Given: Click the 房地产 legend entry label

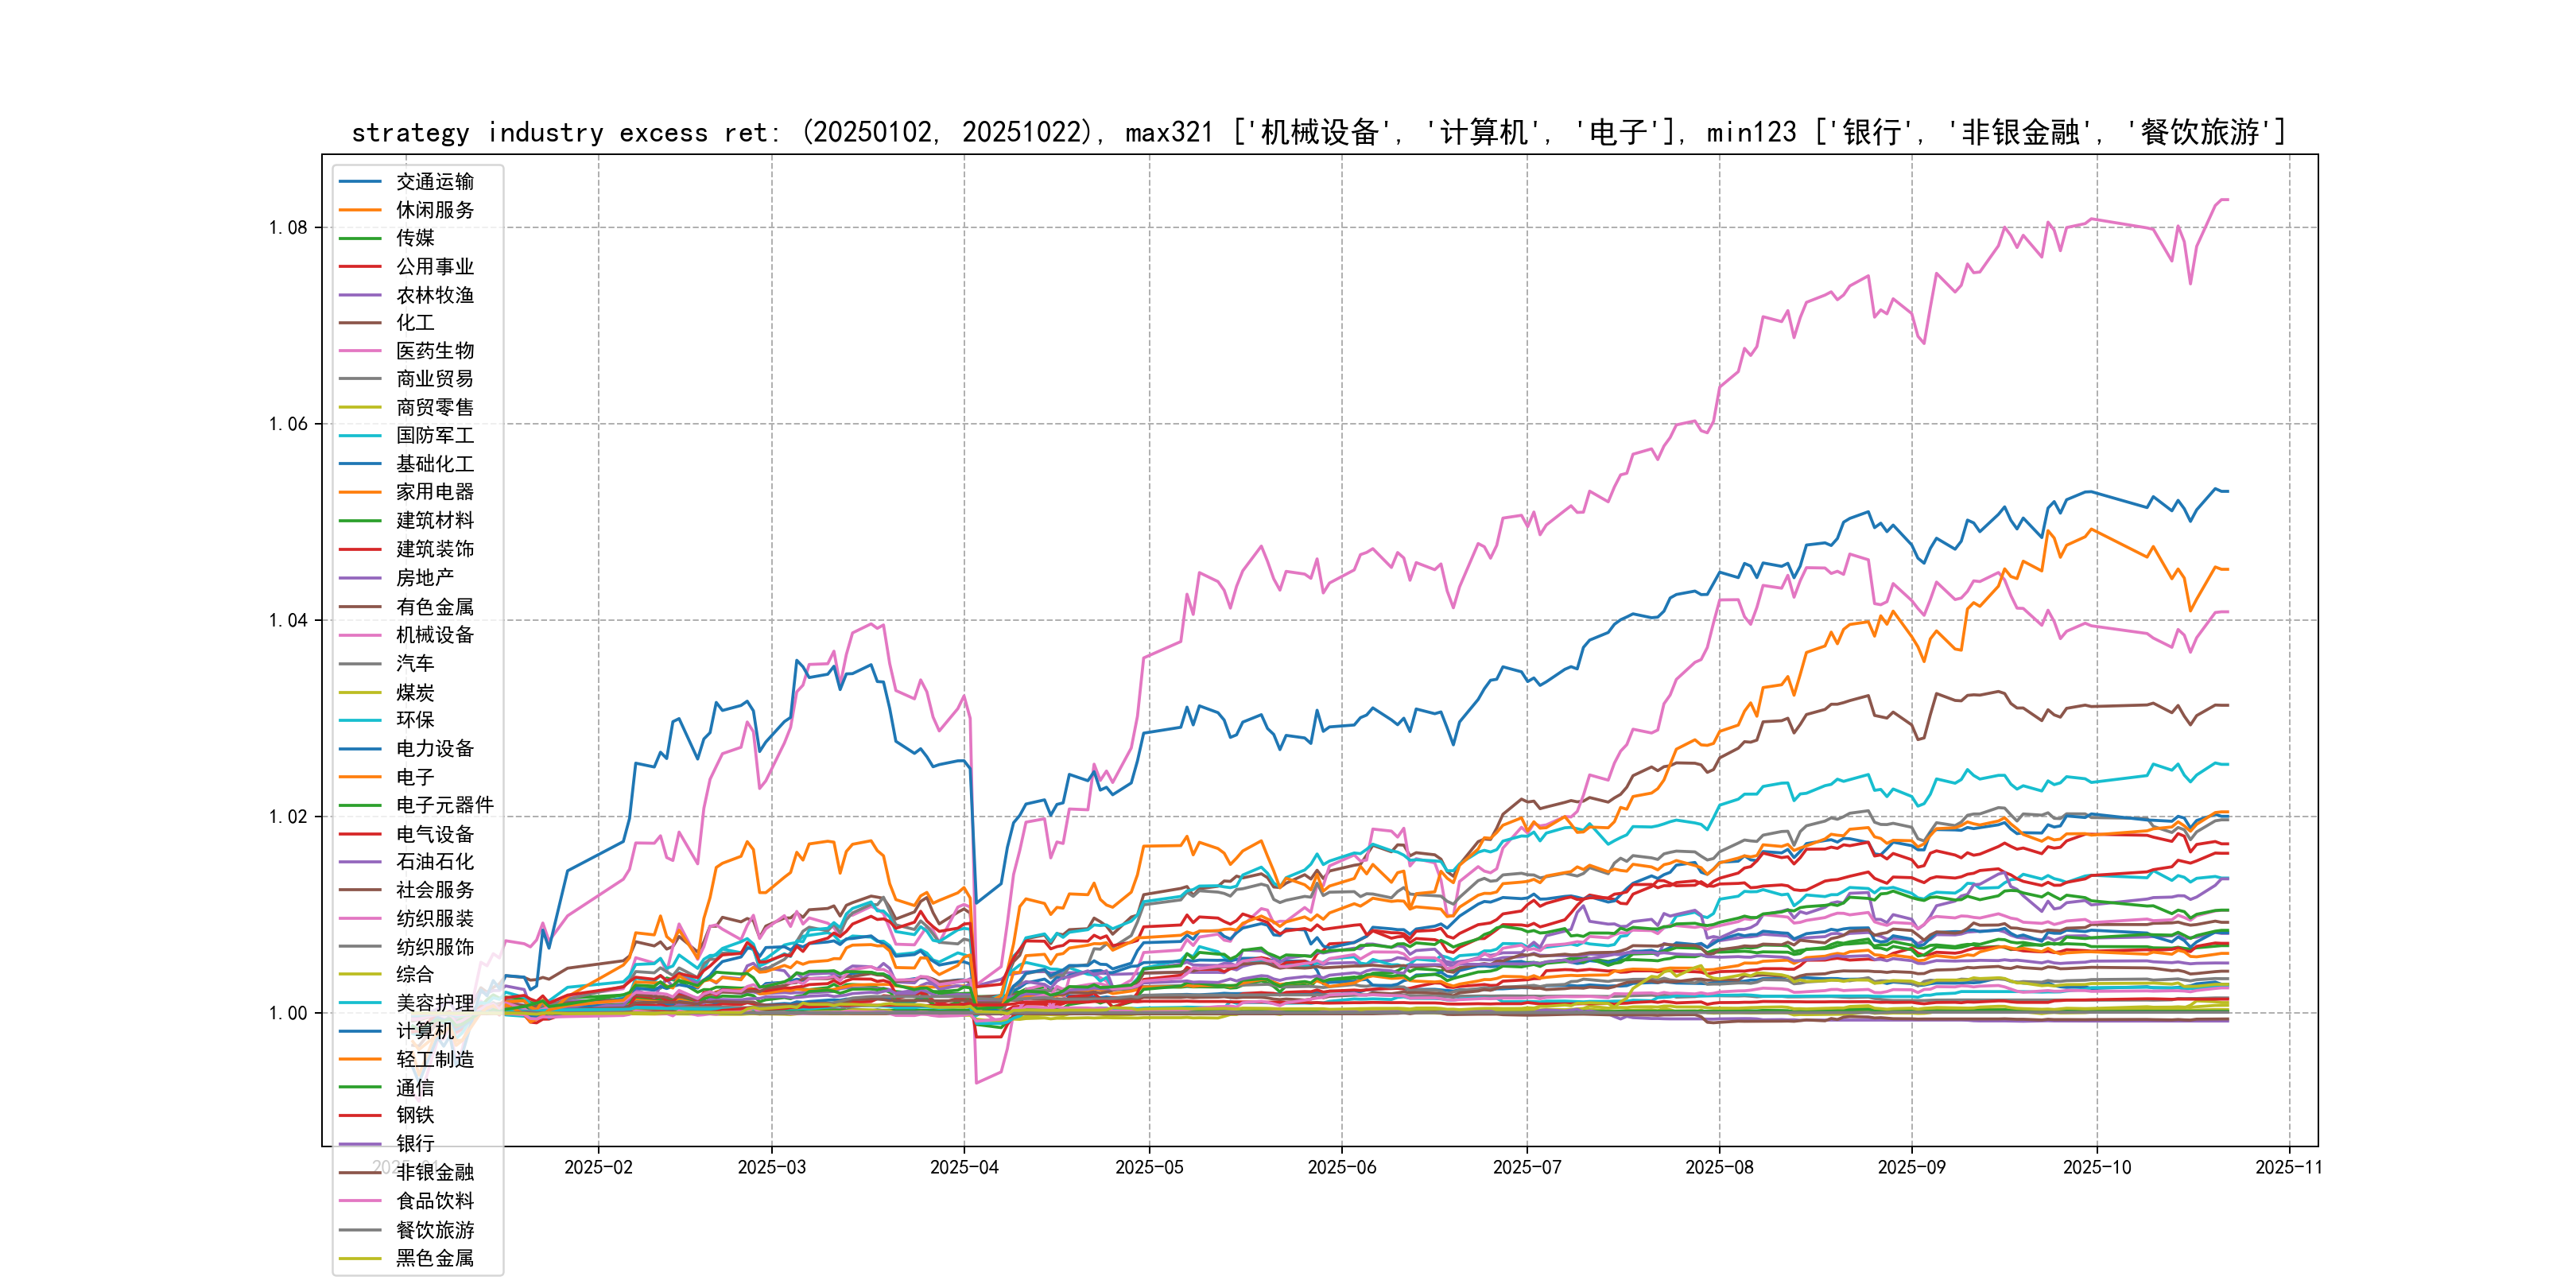Looking at the screenshot, I should tap(424, 578).
